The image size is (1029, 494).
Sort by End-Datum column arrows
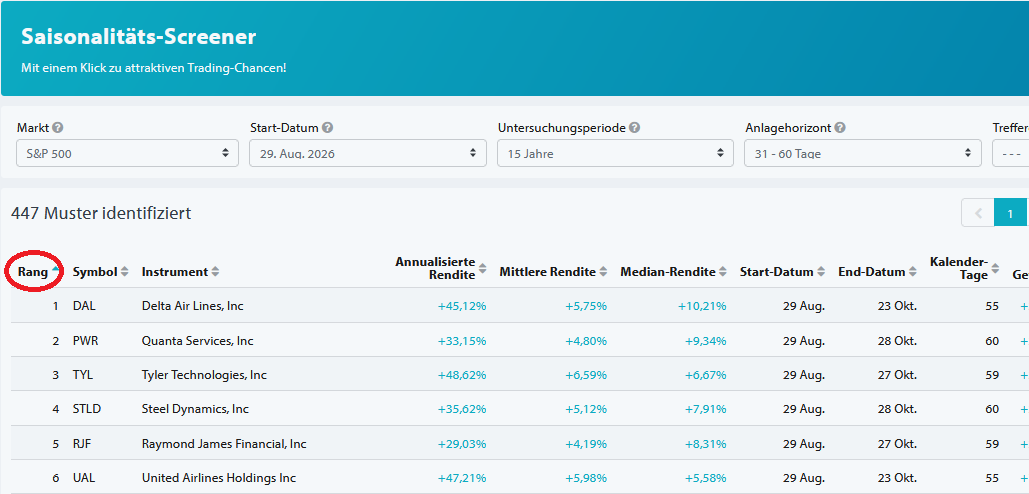913,272
